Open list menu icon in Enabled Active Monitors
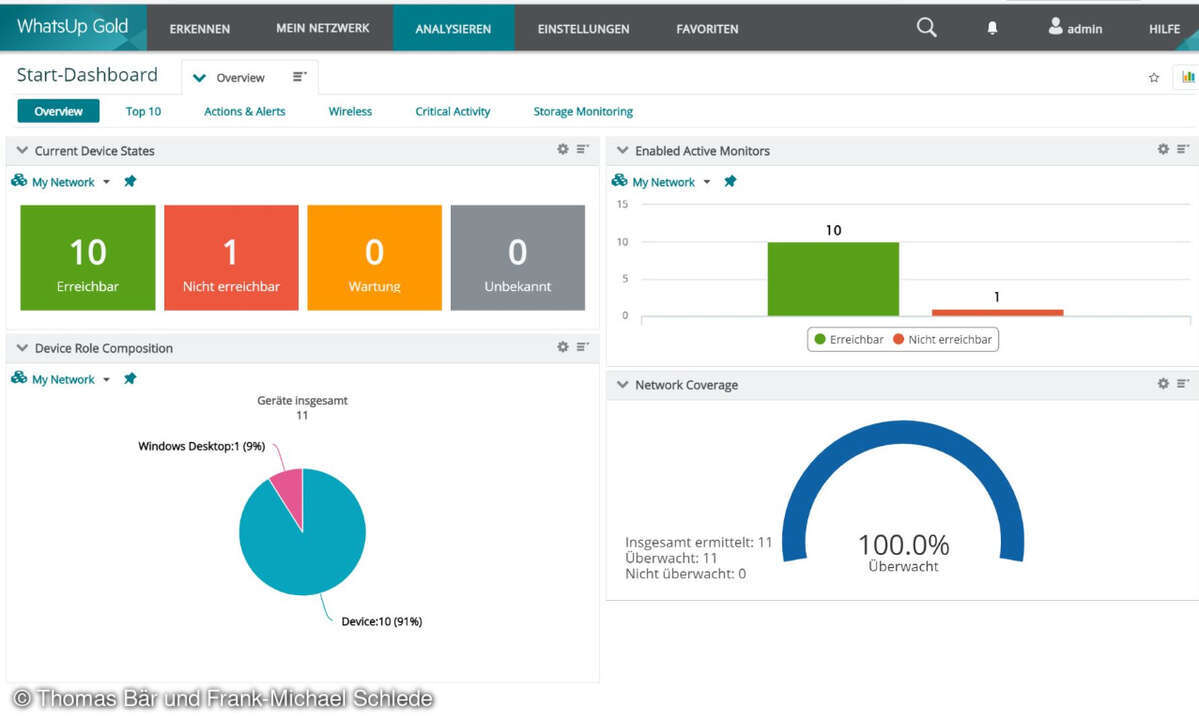This screenshot has height=720, width=1199. (x=1183, y=149)
